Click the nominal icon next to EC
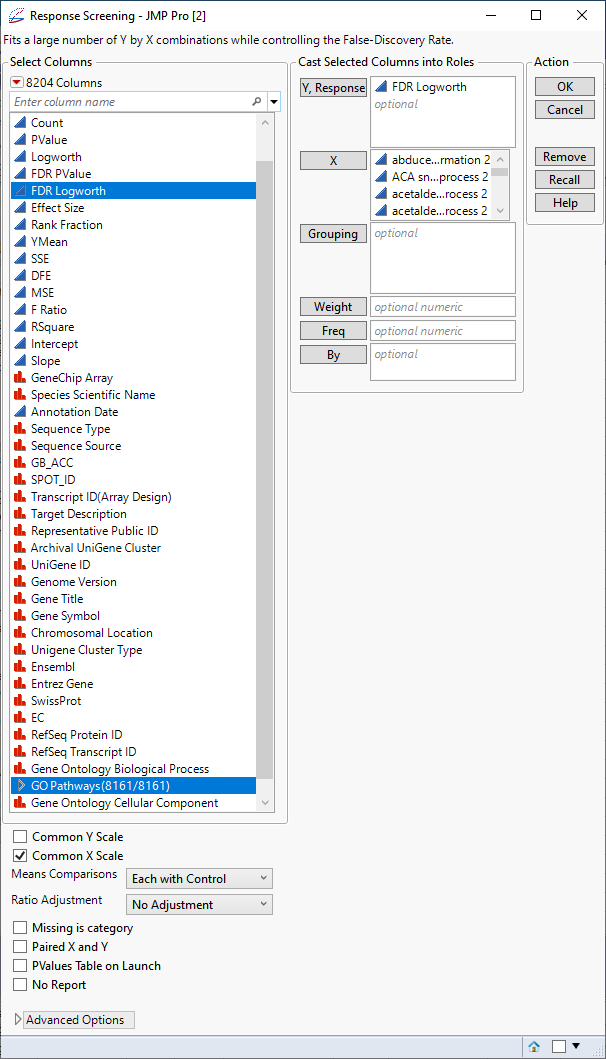This screenshot has width=606, height=1059. 20,718
